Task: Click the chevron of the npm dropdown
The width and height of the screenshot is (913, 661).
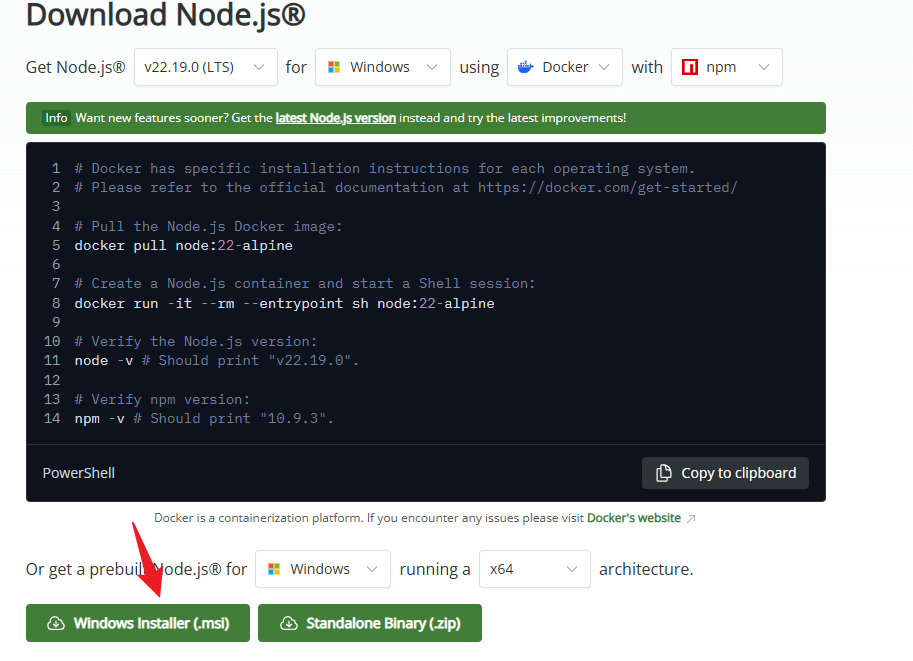Action: pyautogui.click(x=764, y=68)
